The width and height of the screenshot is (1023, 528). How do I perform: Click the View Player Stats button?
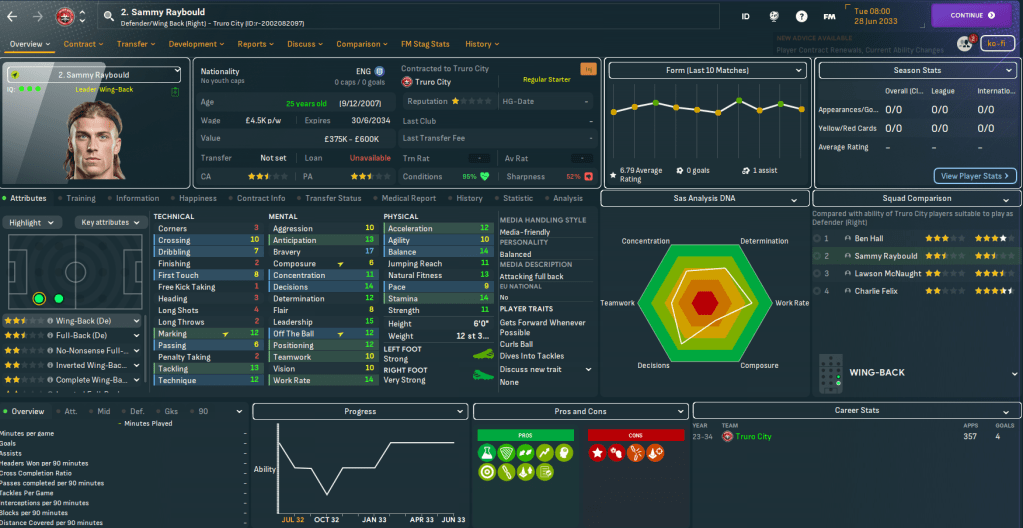click(975, 176)
